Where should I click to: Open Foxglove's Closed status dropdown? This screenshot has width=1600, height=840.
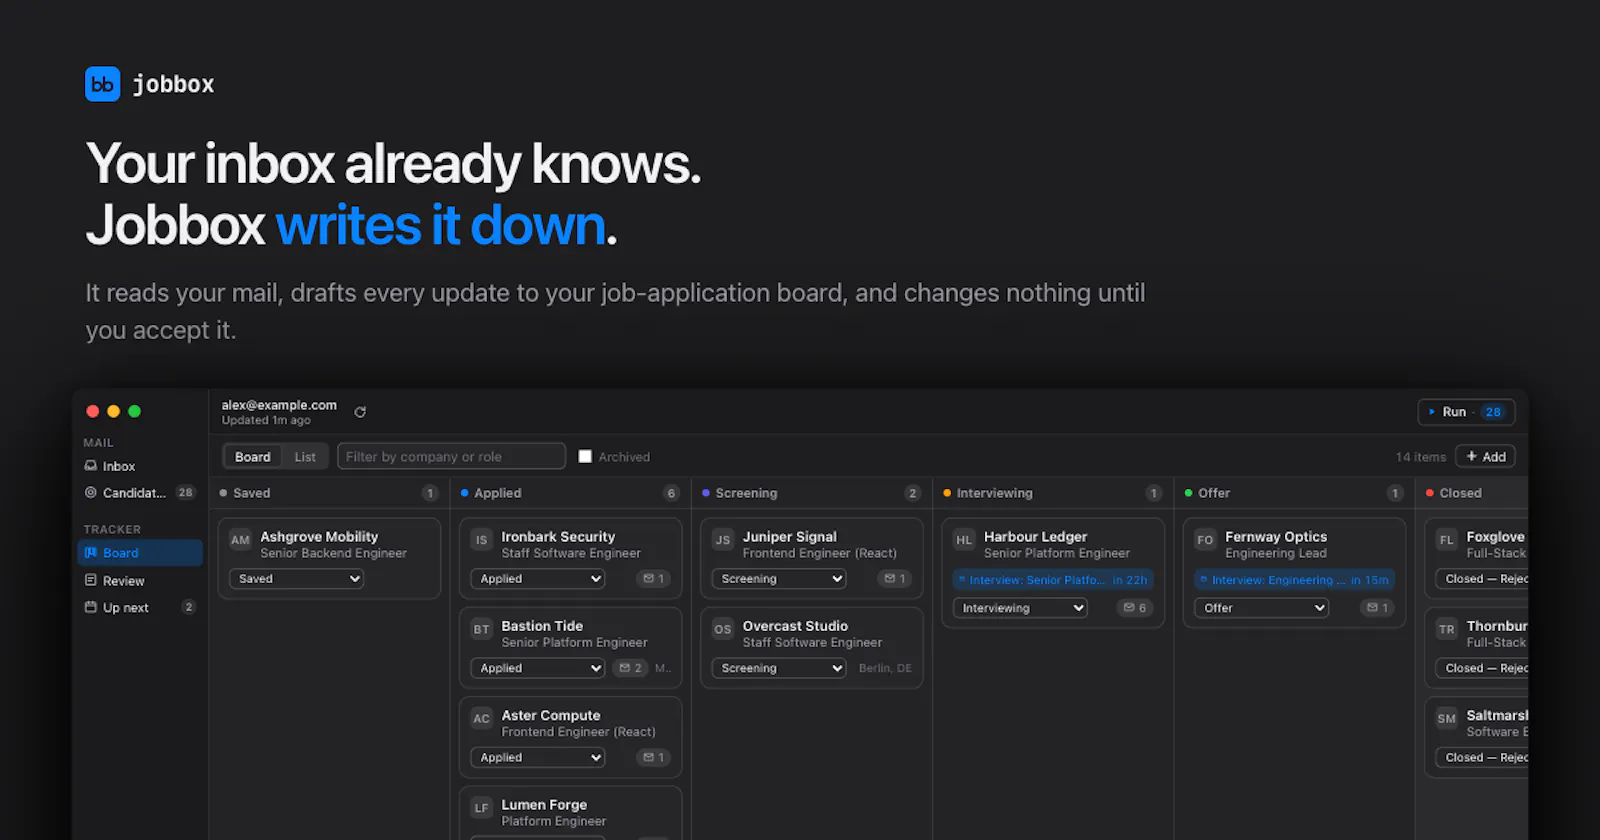(1482, 579)
